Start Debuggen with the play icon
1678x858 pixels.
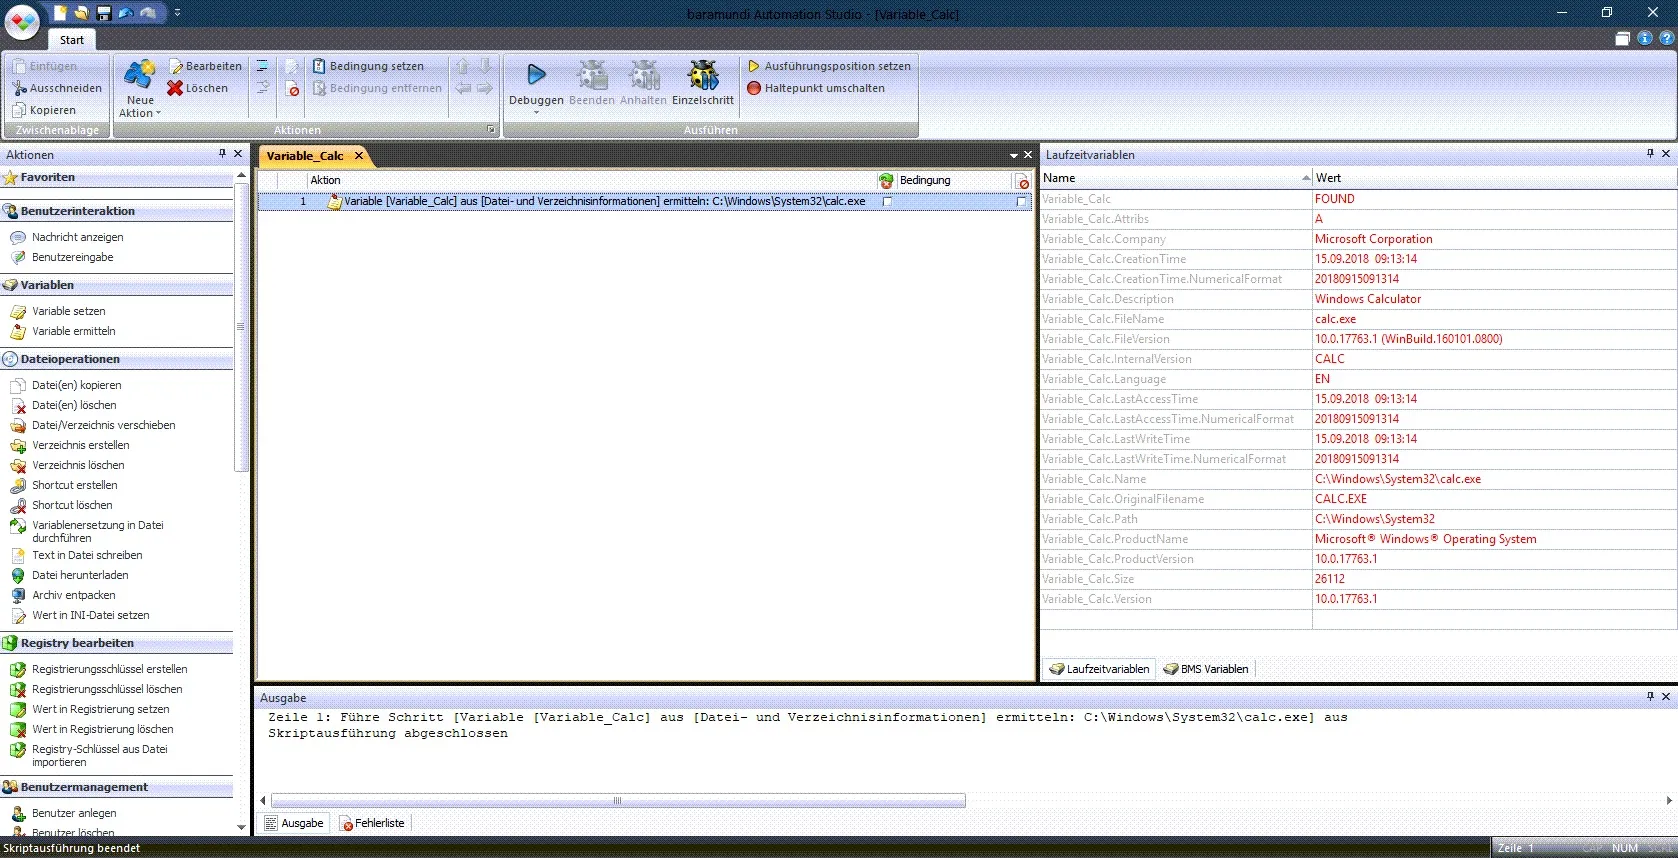pos(536,75)
